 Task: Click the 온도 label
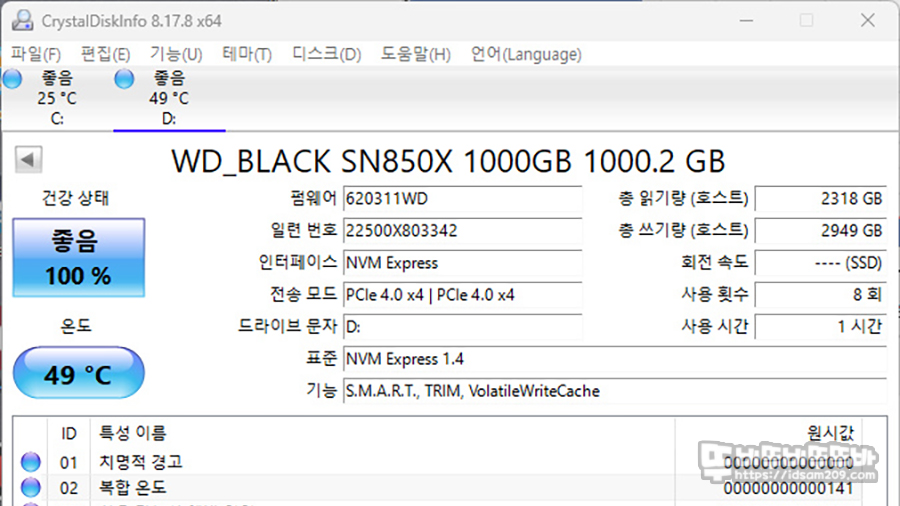pos(76,326)
